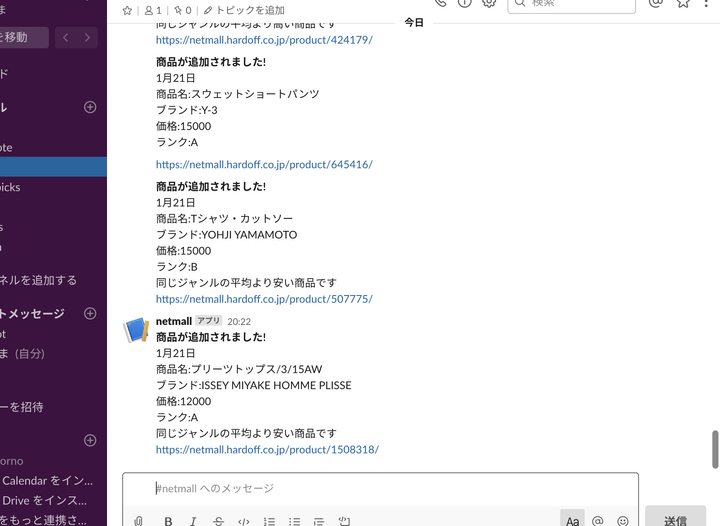Toggle italic formatting in composer

(x=193, y=521)
